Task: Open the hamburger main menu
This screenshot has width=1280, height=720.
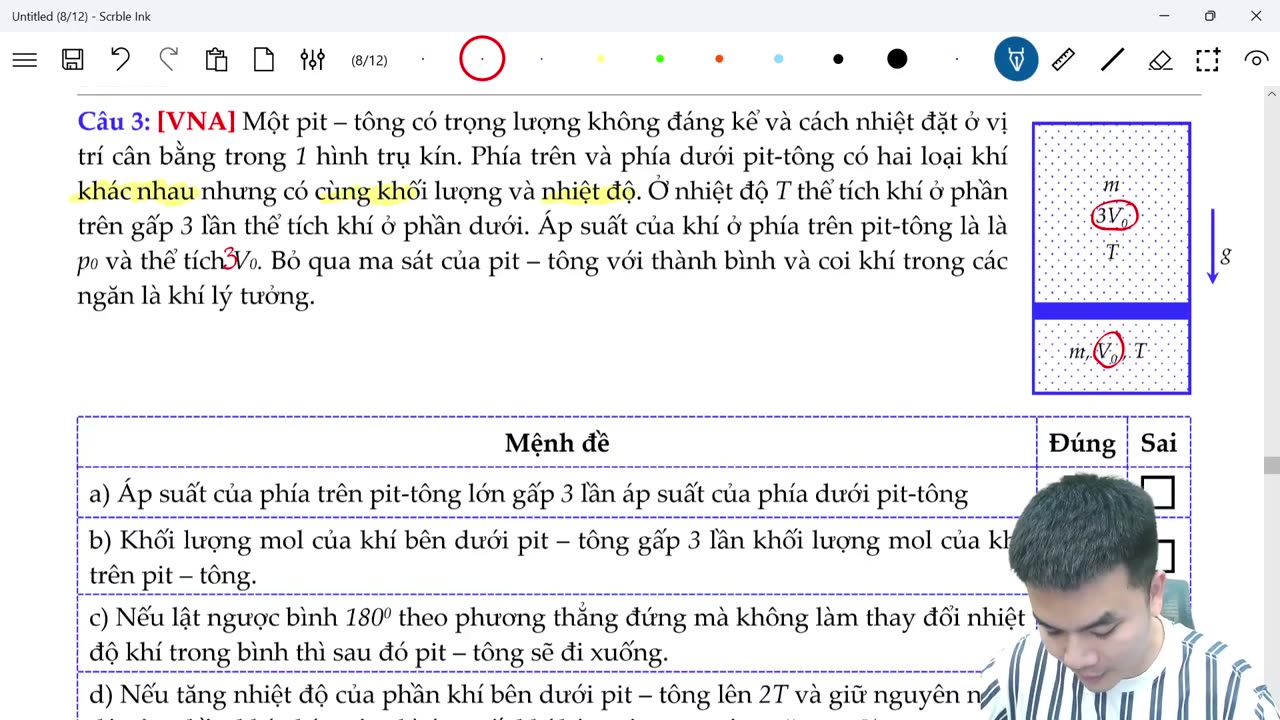Action: (x=25, y=60)
